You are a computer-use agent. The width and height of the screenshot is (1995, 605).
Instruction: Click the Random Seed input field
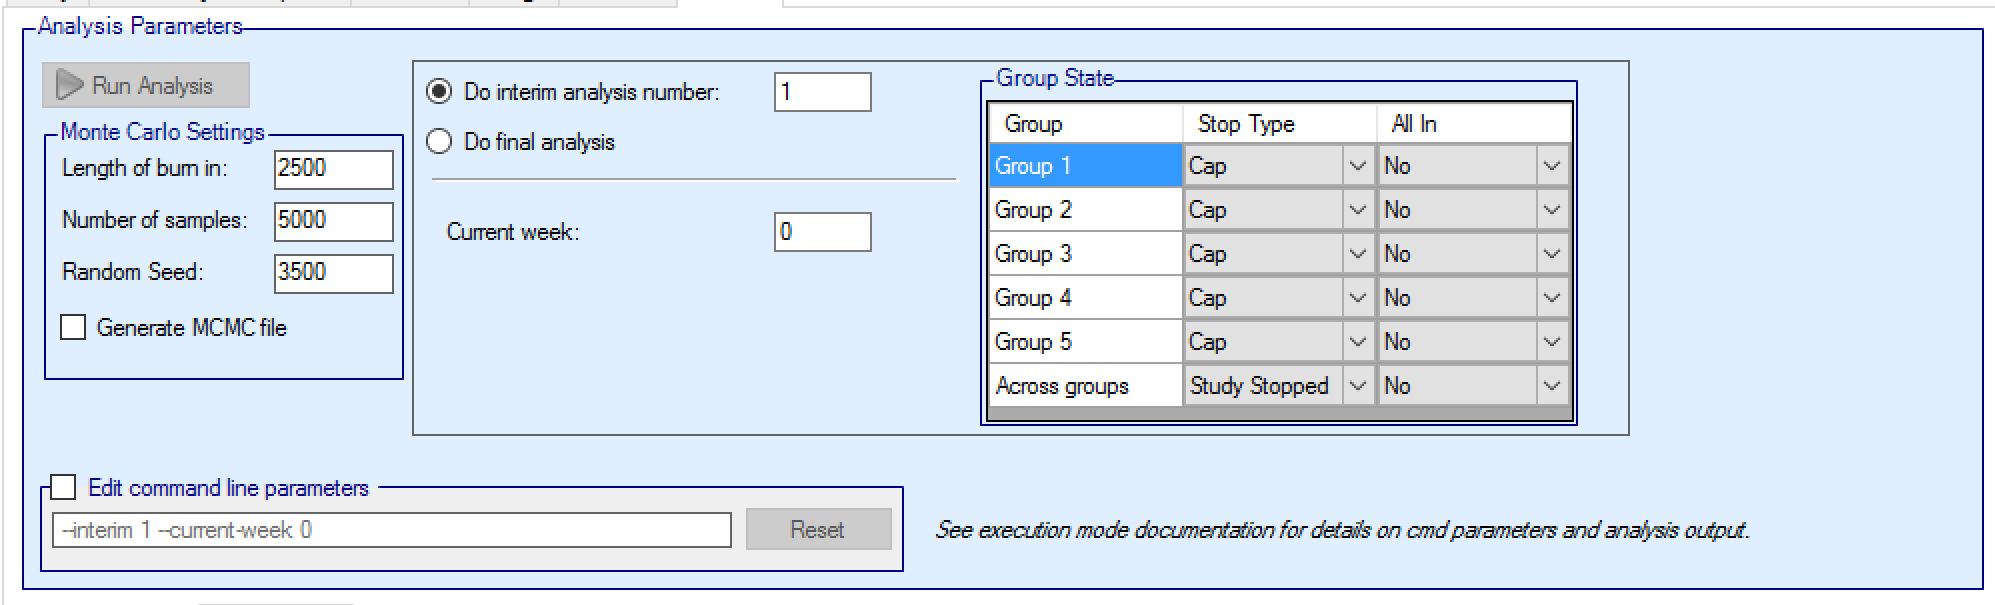pos(333,273)
